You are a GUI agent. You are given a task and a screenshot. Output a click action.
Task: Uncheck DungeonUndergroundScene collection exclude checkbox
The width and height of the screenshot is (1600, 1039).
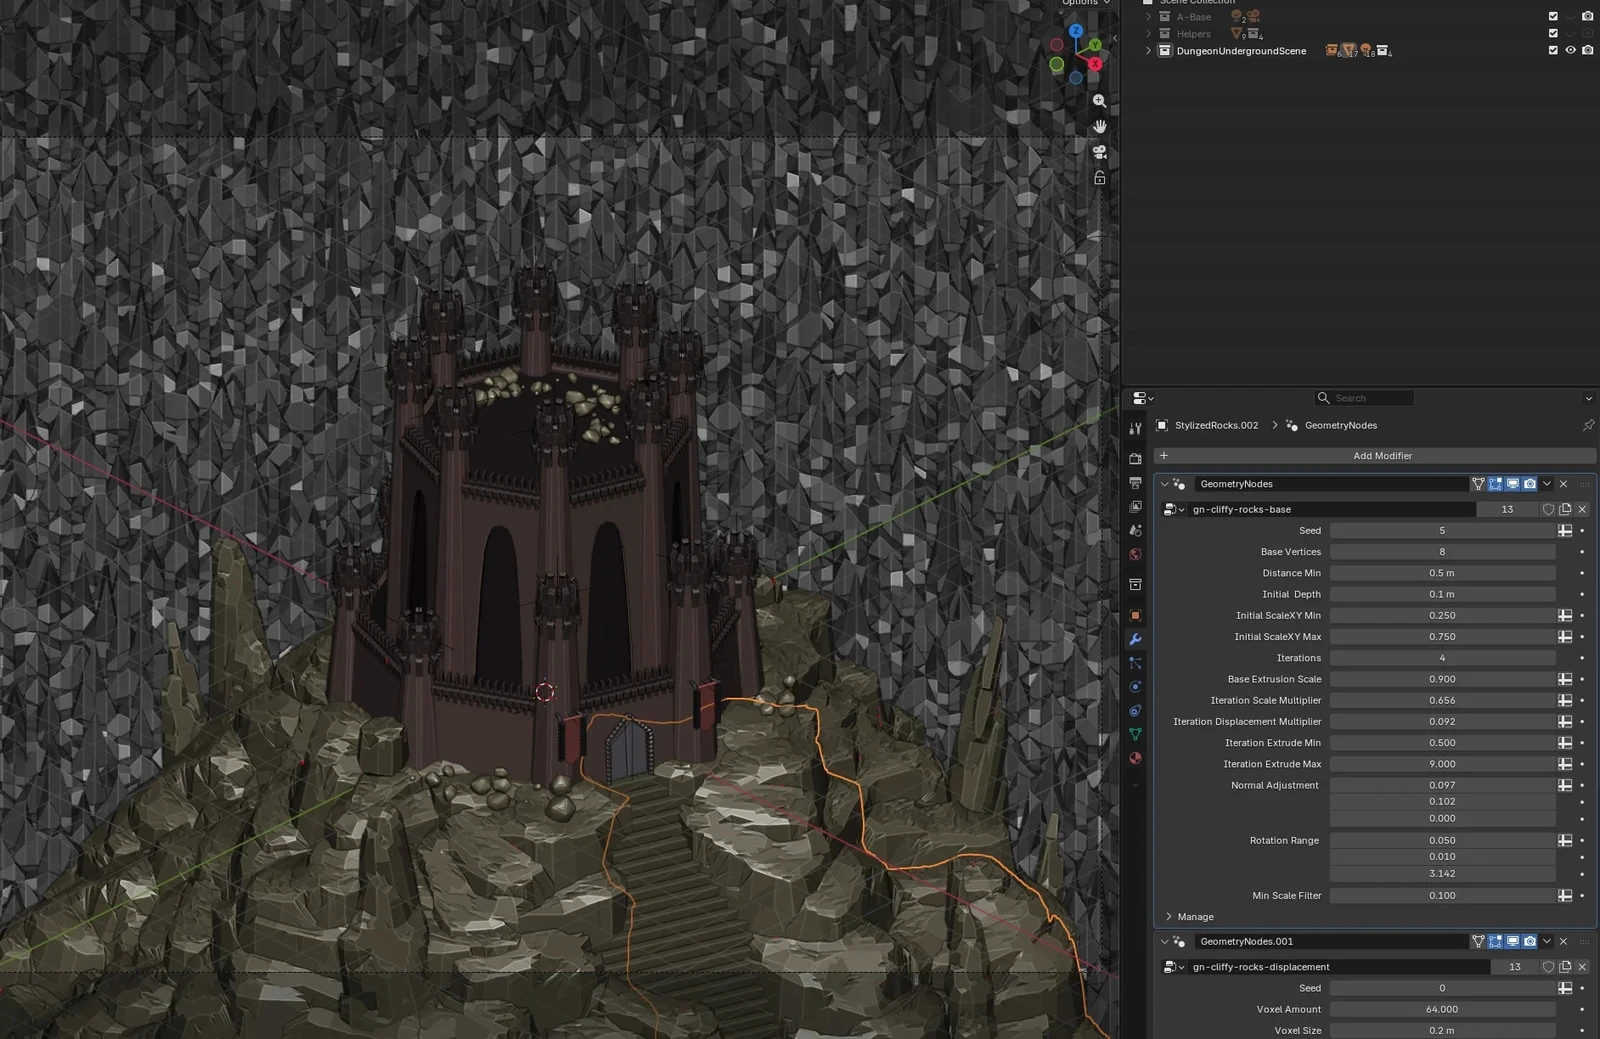coord(1553,50)
